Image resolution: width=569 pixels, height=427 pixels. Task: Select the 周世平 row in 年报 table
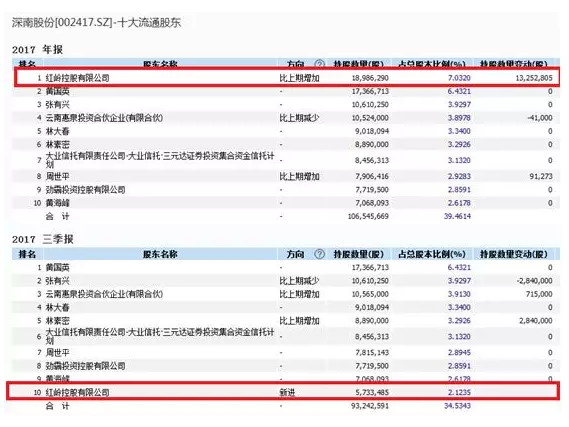click(286, 176)
